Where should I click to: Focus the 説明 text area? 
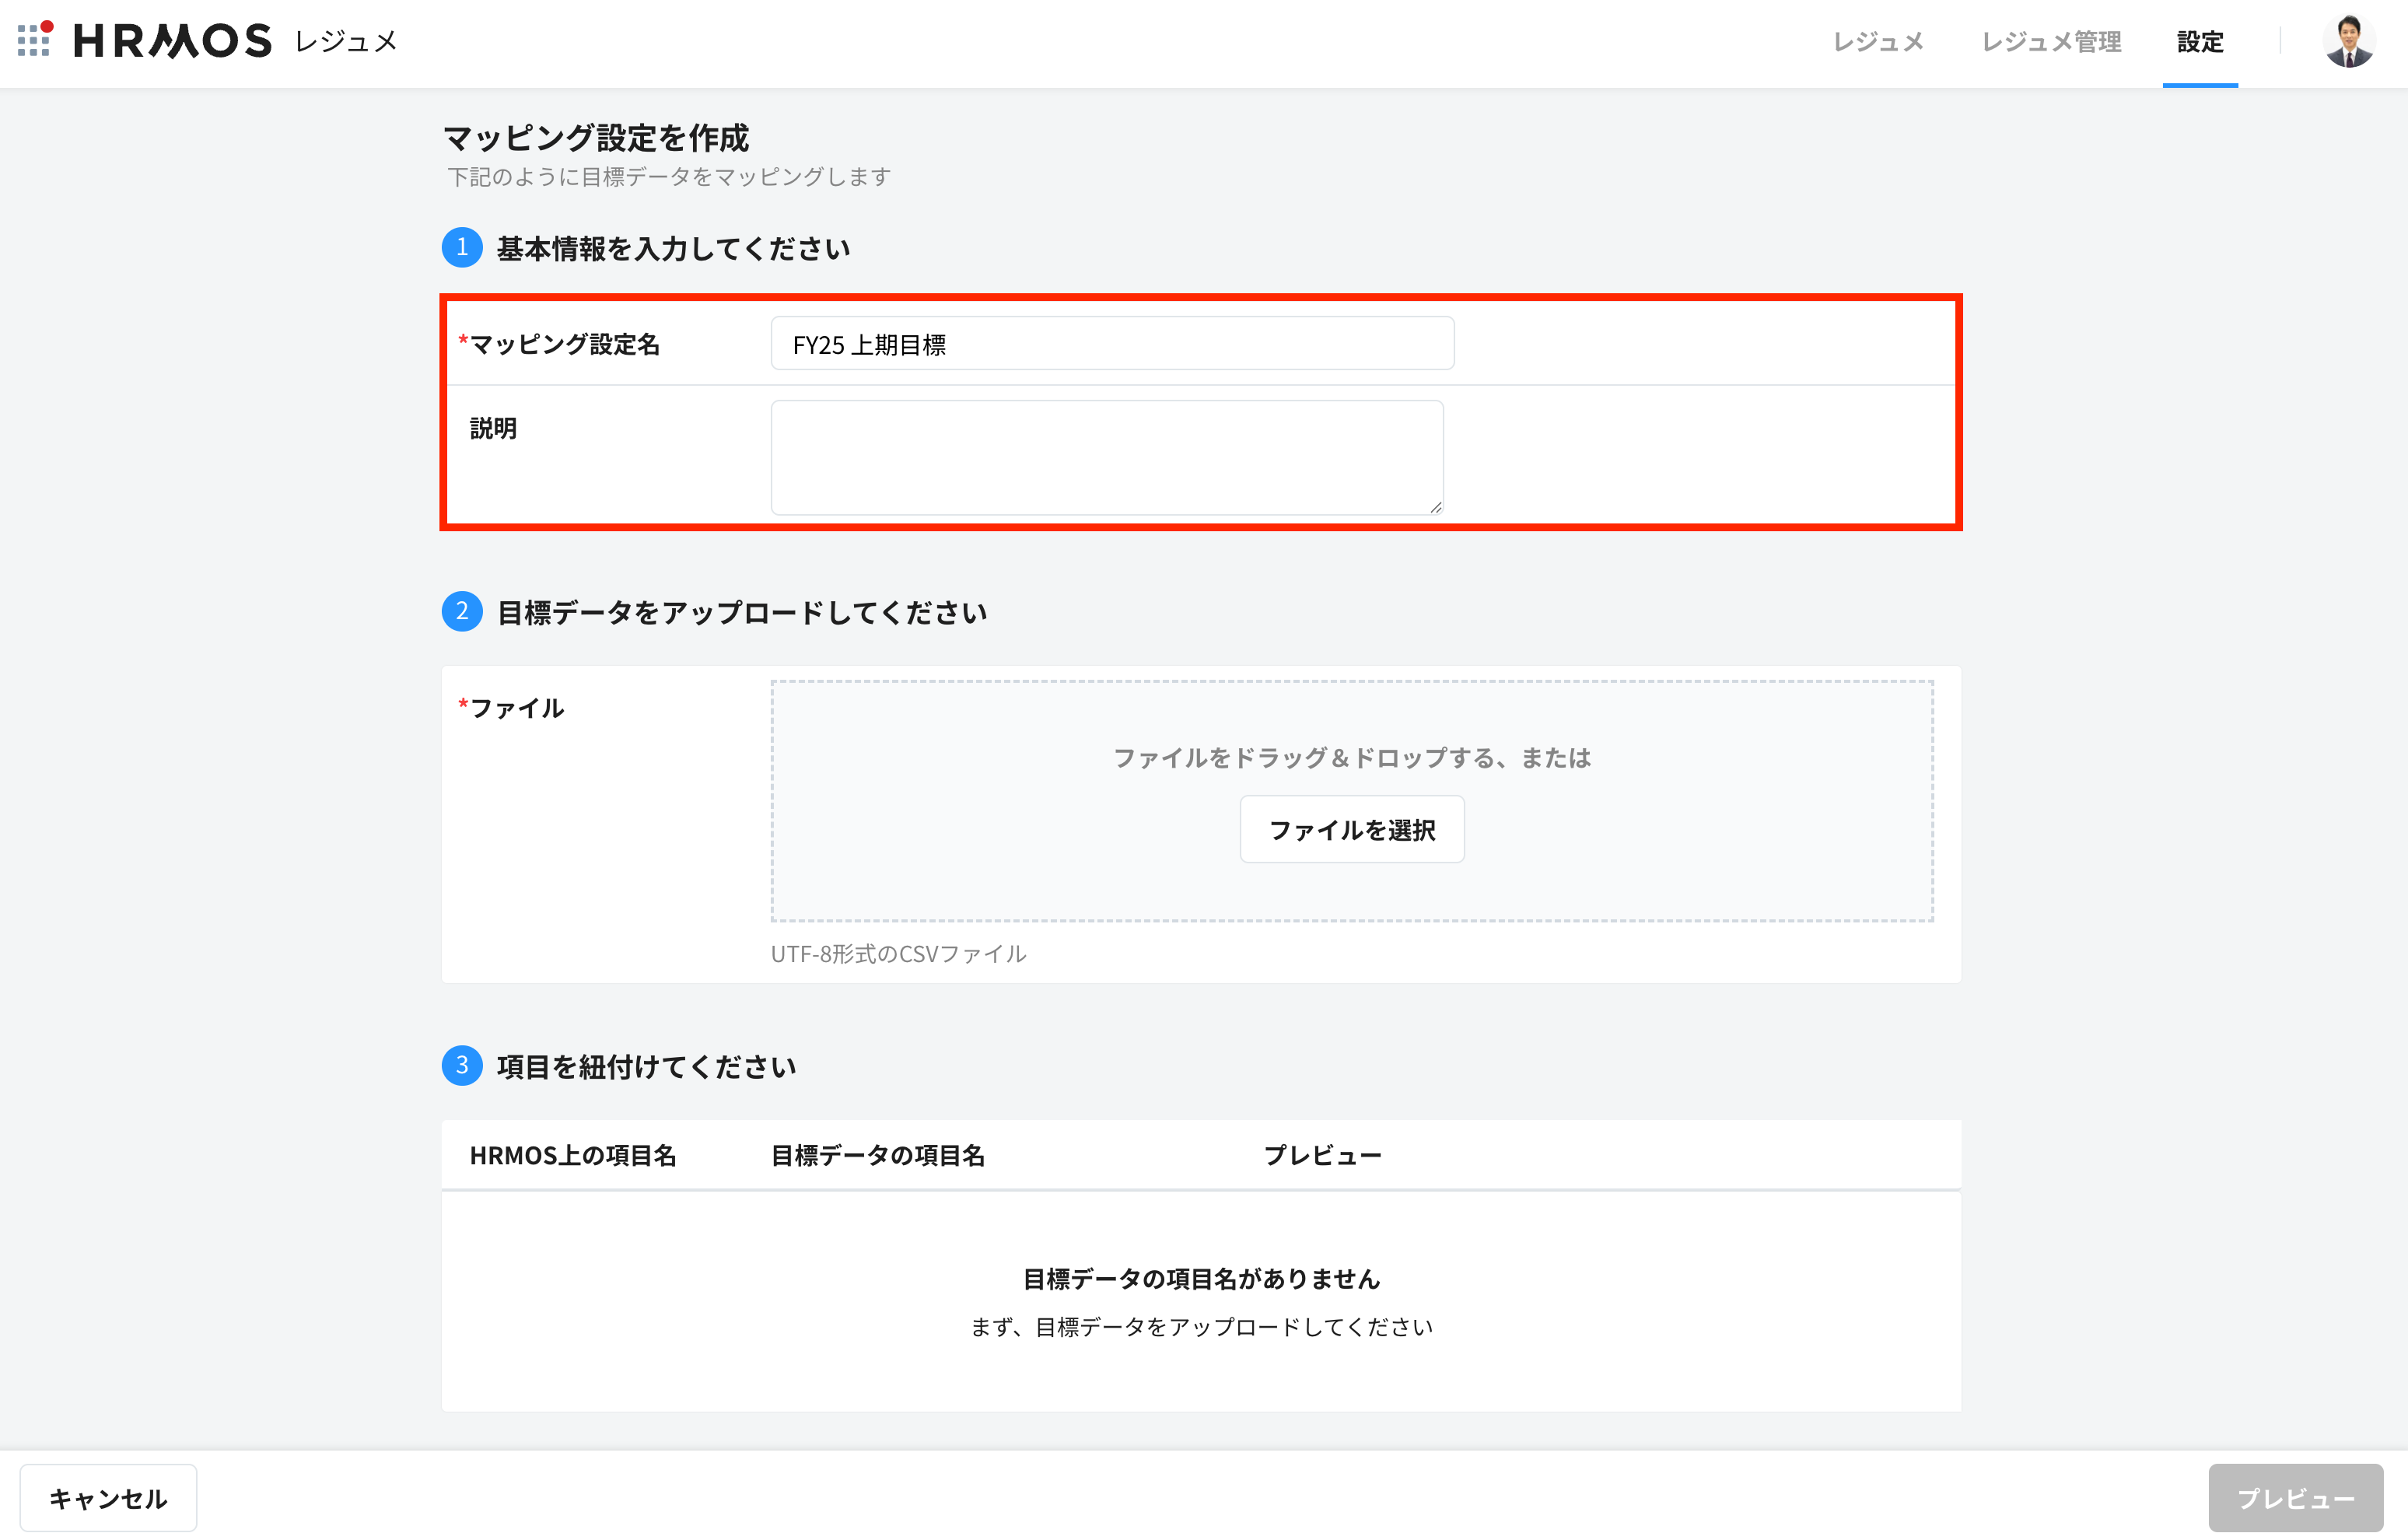1106,457
